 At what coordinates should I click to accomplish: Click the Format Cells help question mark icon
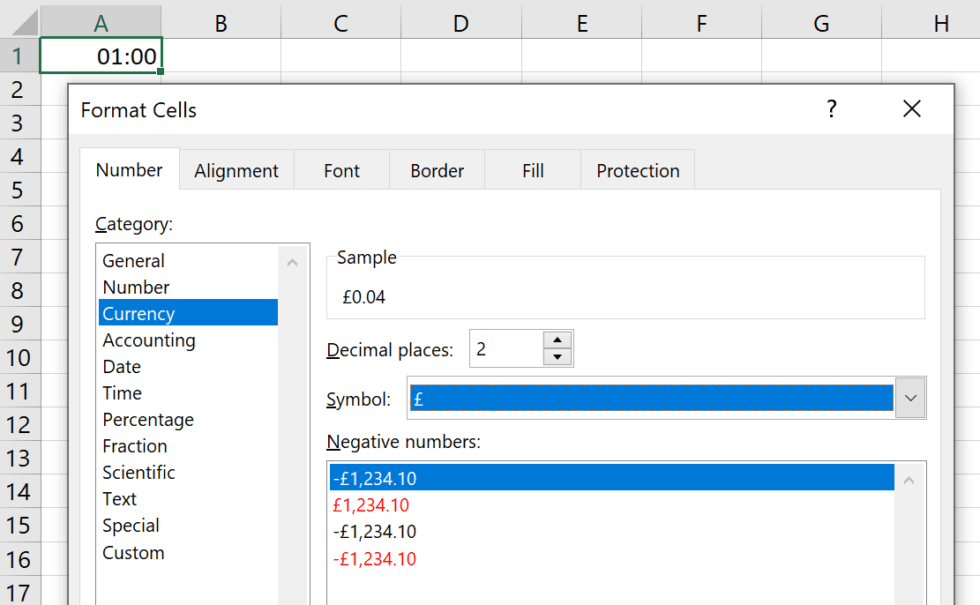pyautogui.click(x=831, y=110)
